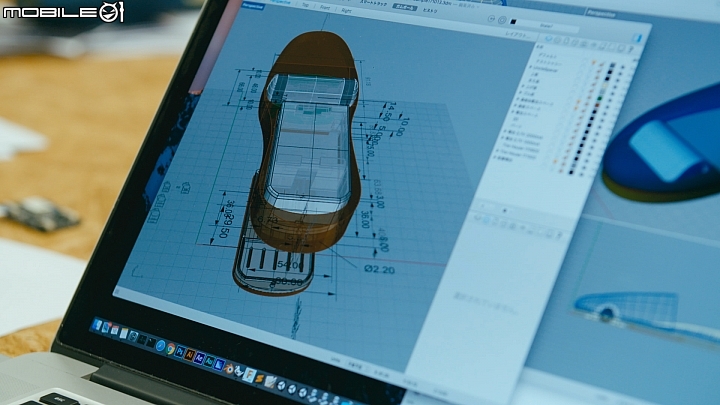Click Perspective label in the right window
Viewport: 720px width, 405px height.
(x=601, y=14)
